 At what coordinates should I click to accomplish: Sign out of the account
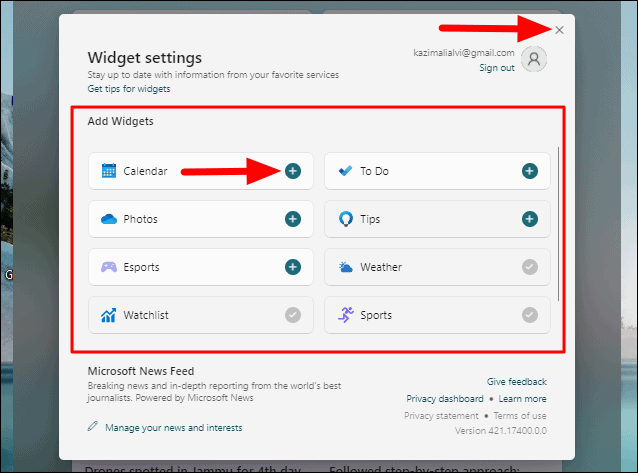(x=497, y=68)
